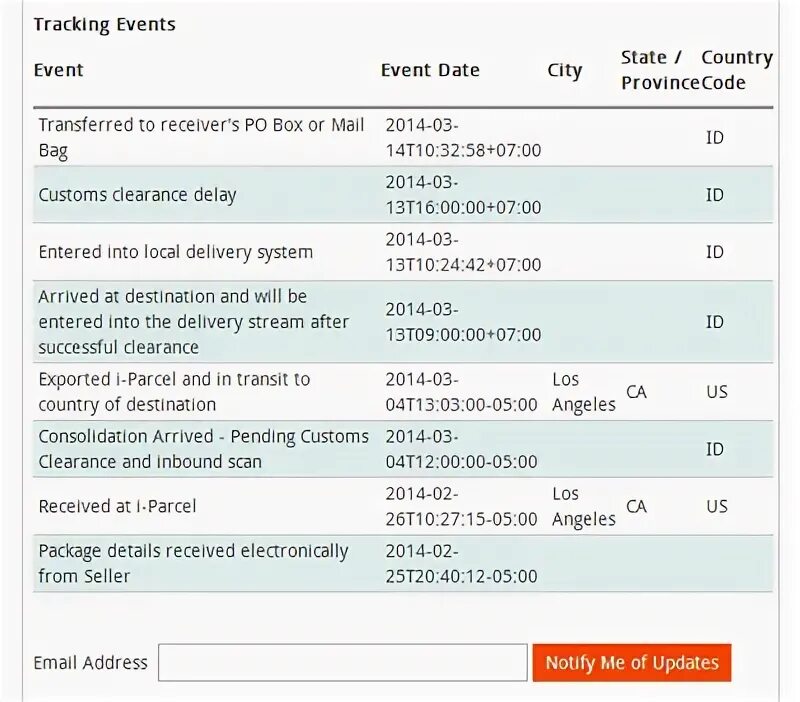Click the Notify Me of Updates button
800x702 pixels.
(x=632, y=662)
